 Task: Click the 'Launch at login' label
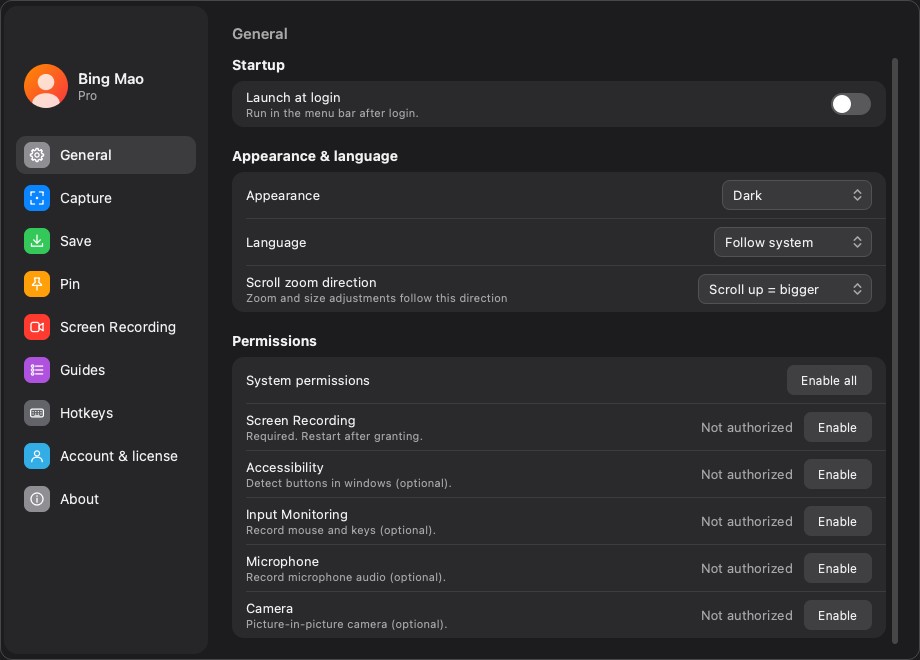coord(293,97)
